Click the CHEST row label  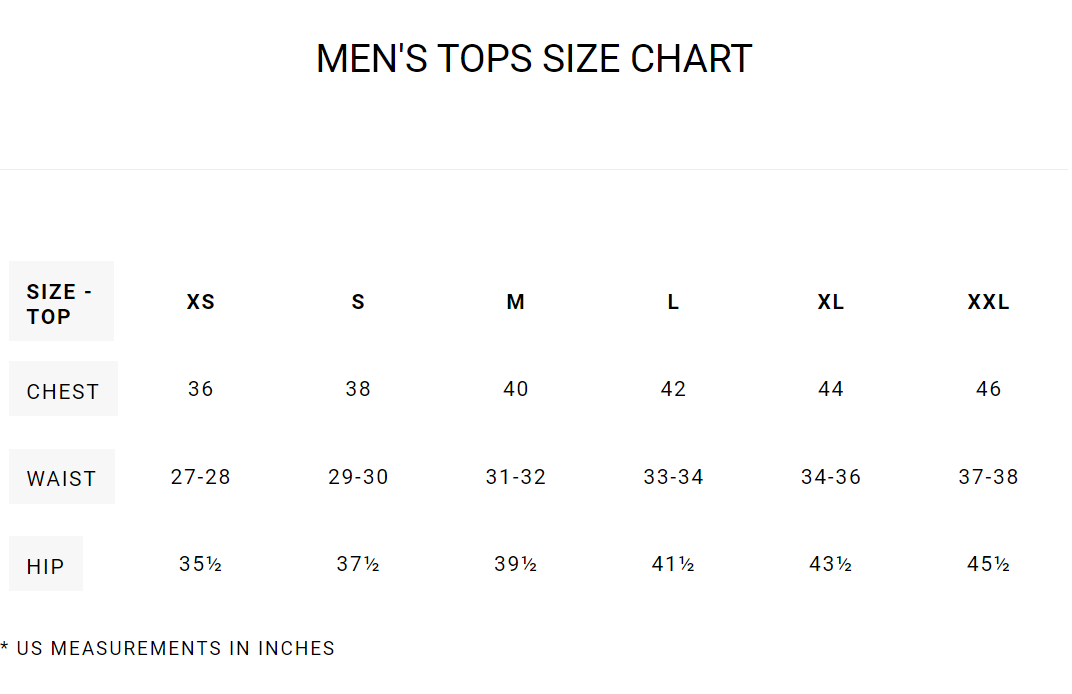pyautogui.click(x=63, y=391)
